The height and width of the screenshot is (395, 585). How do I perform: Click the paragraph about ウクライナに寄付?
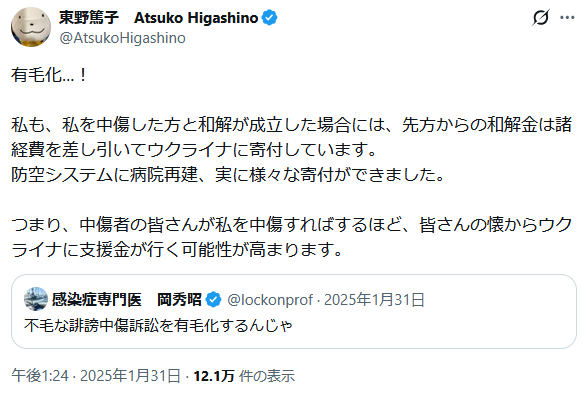point(291,137)
